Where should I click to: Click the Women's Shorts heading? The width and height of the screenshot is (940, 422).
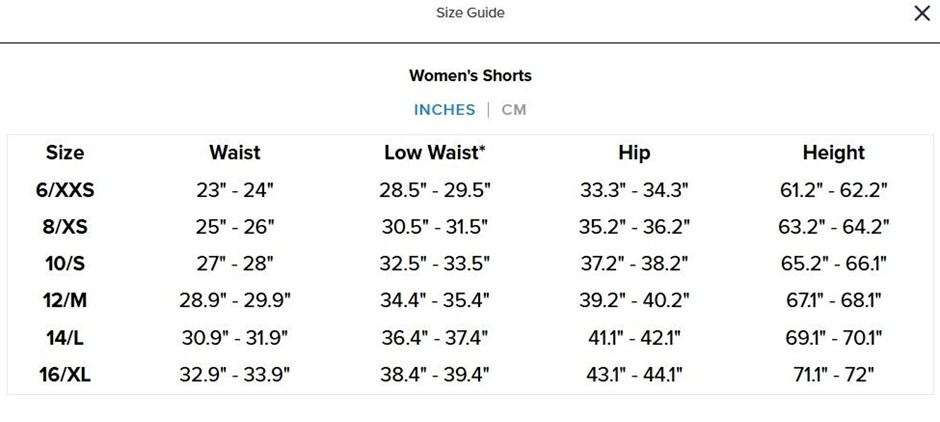pyautogui.click(x=470, y=75)
